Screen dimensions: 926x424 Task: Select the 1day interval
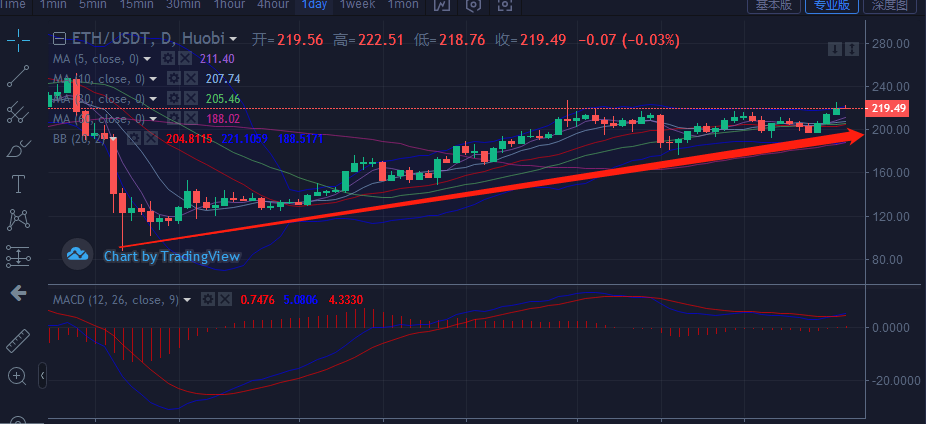click(x=315, y=5)
